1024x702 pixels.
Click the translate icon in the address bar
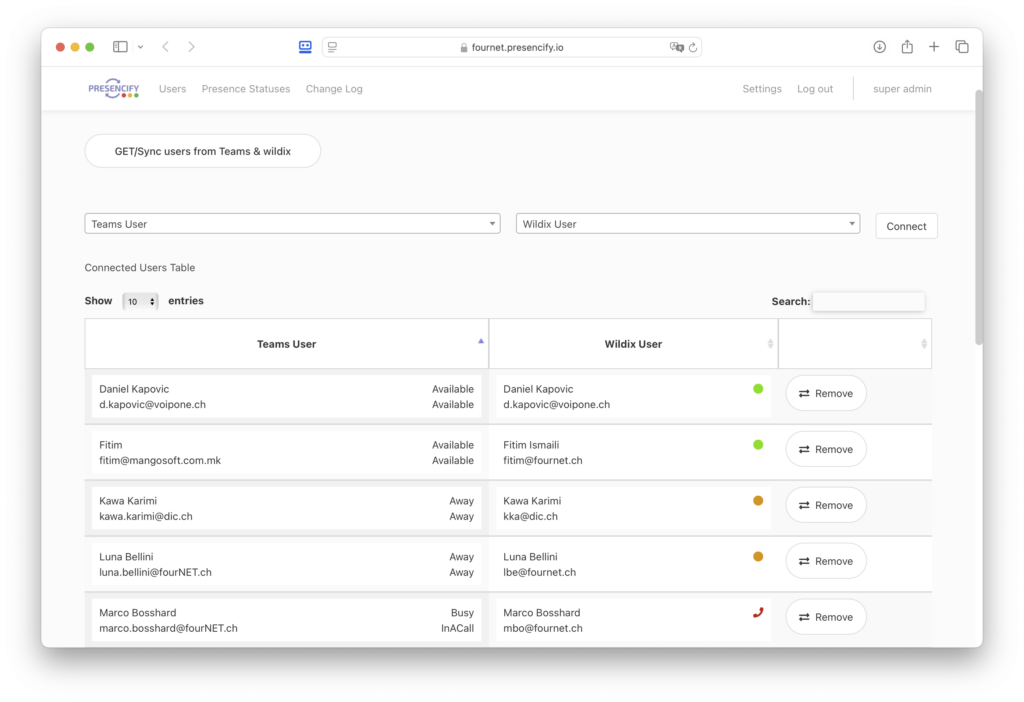pyautogui.click(x=677, y=47)
